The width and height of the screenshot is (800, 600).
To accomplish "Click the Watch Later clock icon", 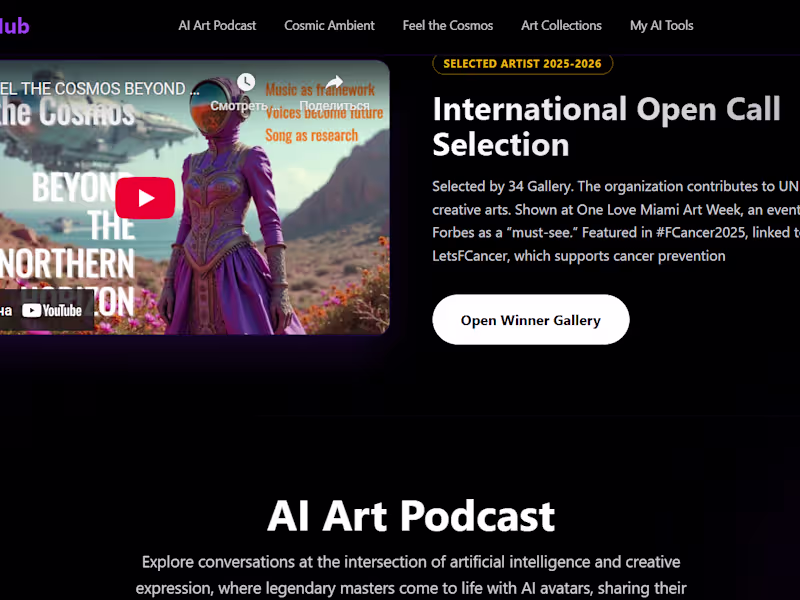I will (x=246, y=82).
